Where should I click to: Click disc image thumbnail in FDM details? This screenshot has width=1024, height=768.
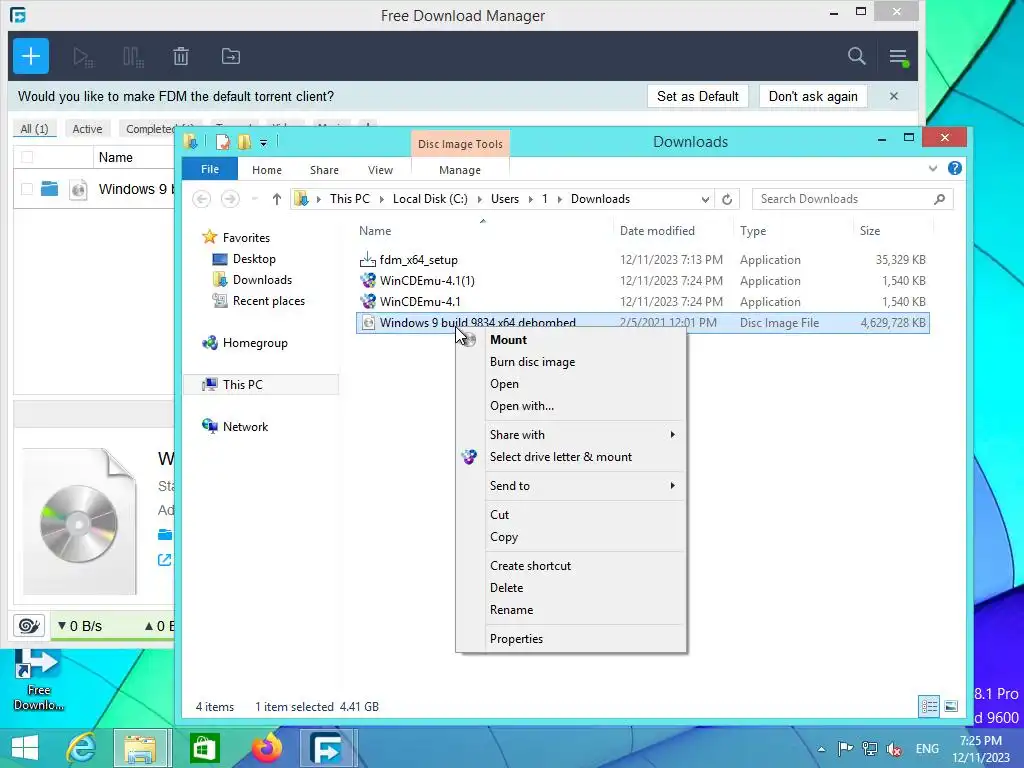[x=79, y=522]
